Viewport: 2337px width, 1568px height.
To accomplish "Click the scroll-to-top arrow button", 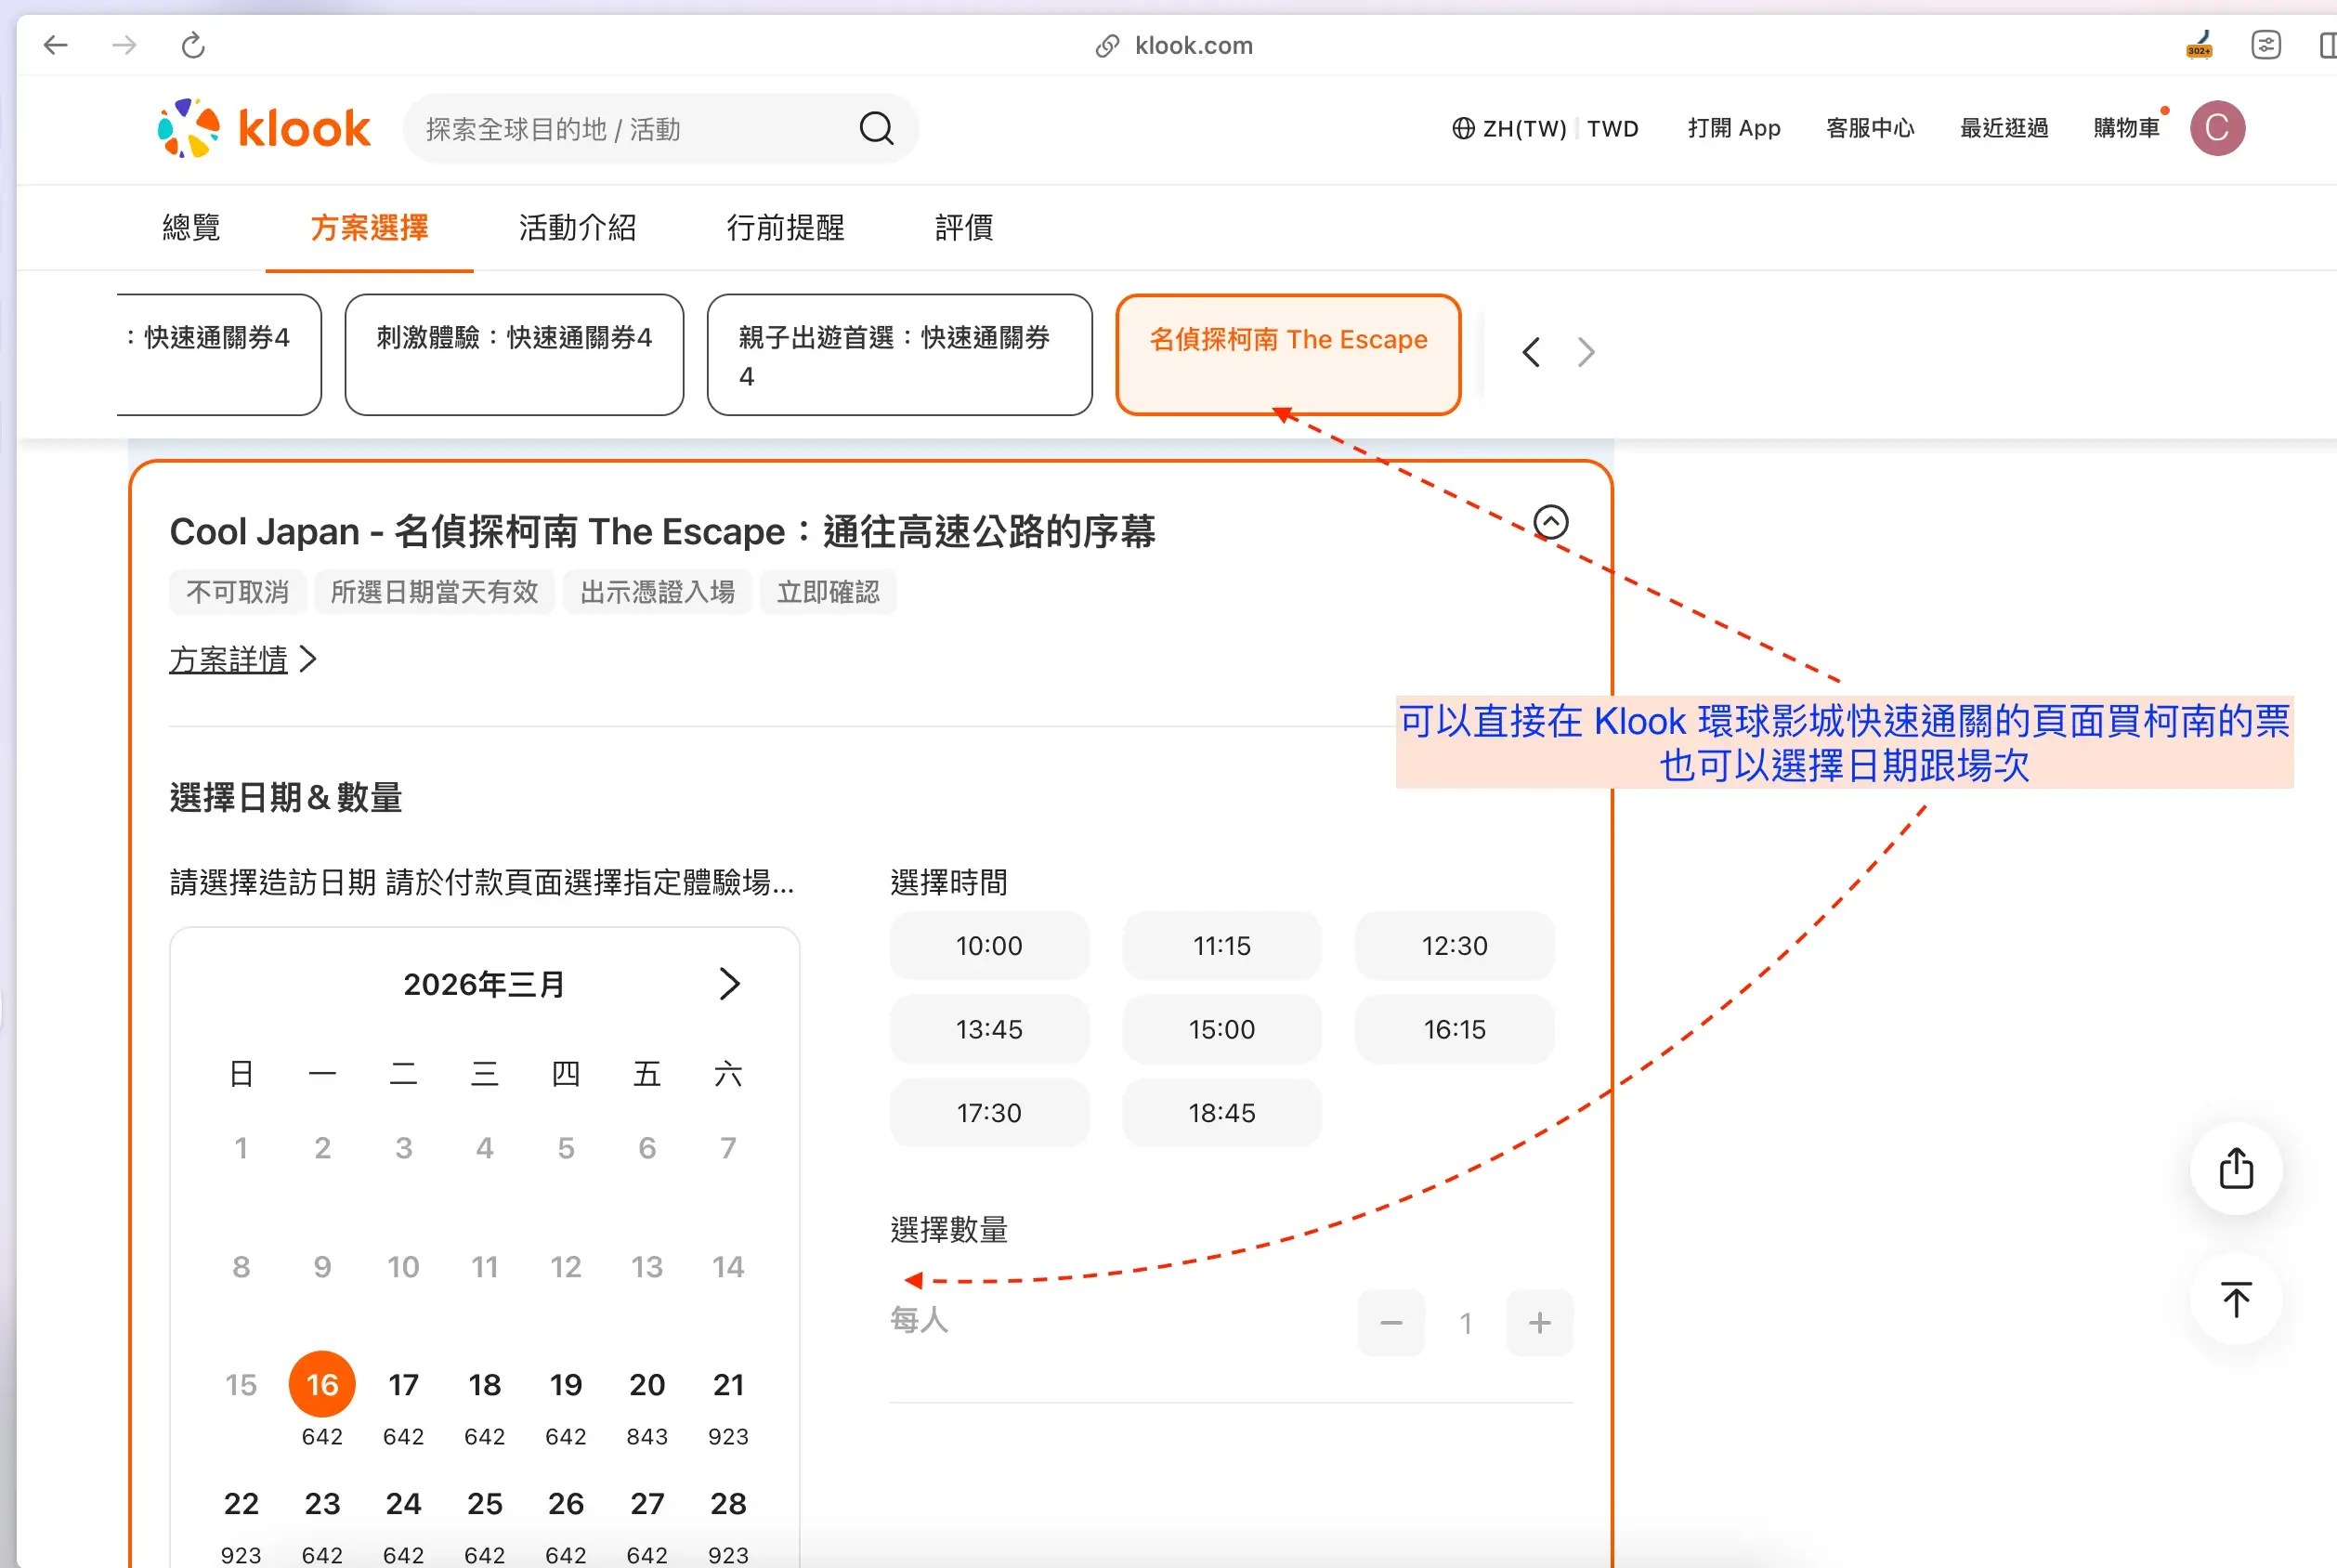I will pos(2235,1299).
